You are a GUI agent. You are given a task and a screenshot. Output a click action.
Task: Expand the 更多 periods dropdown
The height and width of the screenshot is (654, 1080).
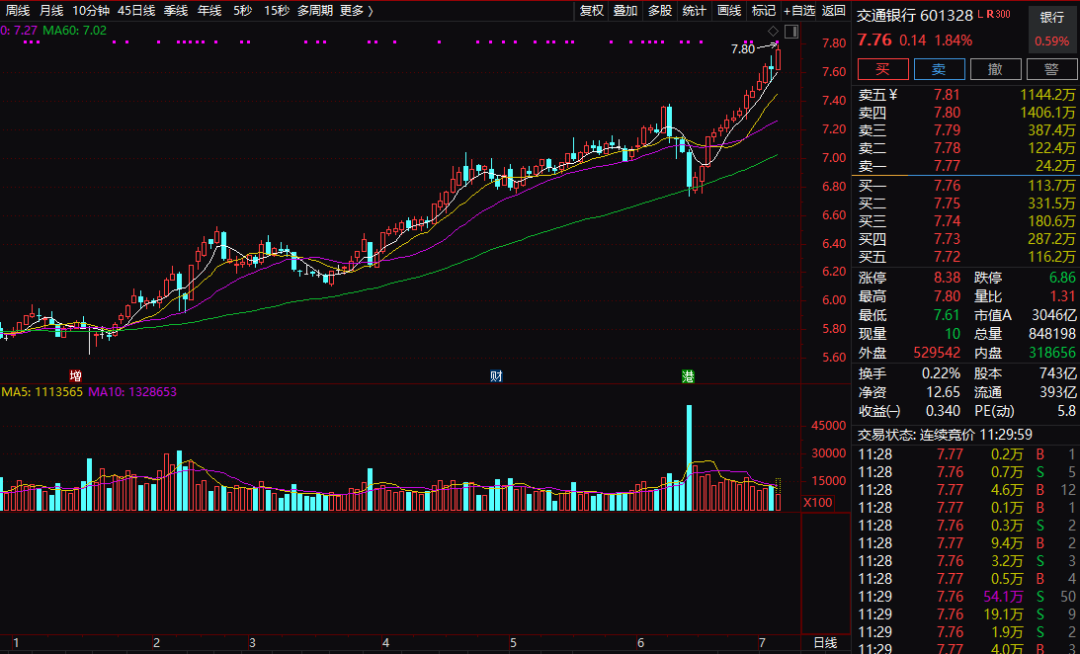tap(356, 11)
